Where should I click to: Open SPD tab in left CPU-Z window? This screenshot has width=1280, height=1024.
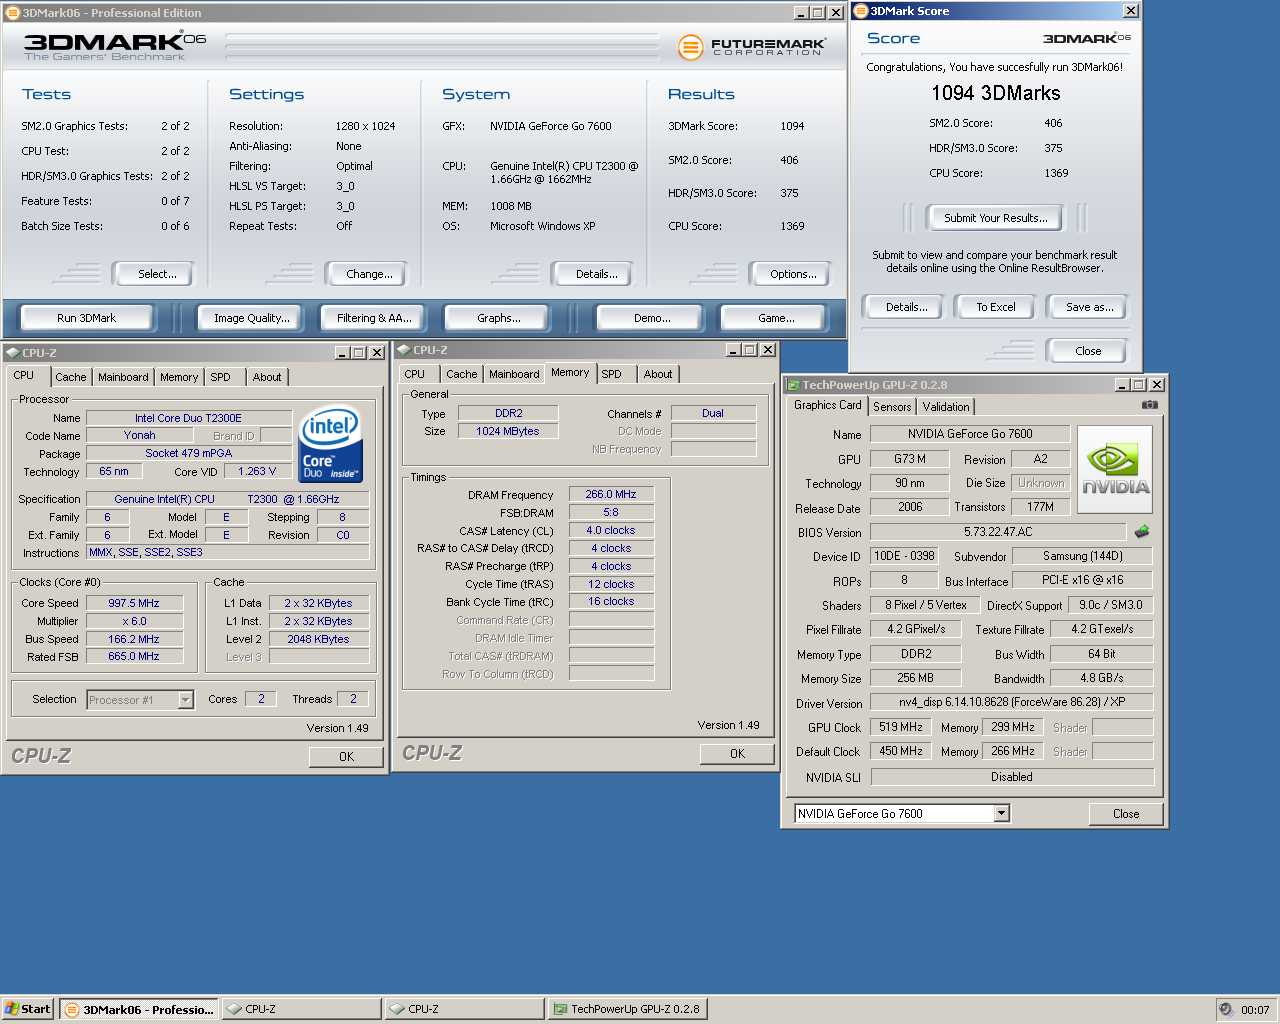click(x=220, y=377)
